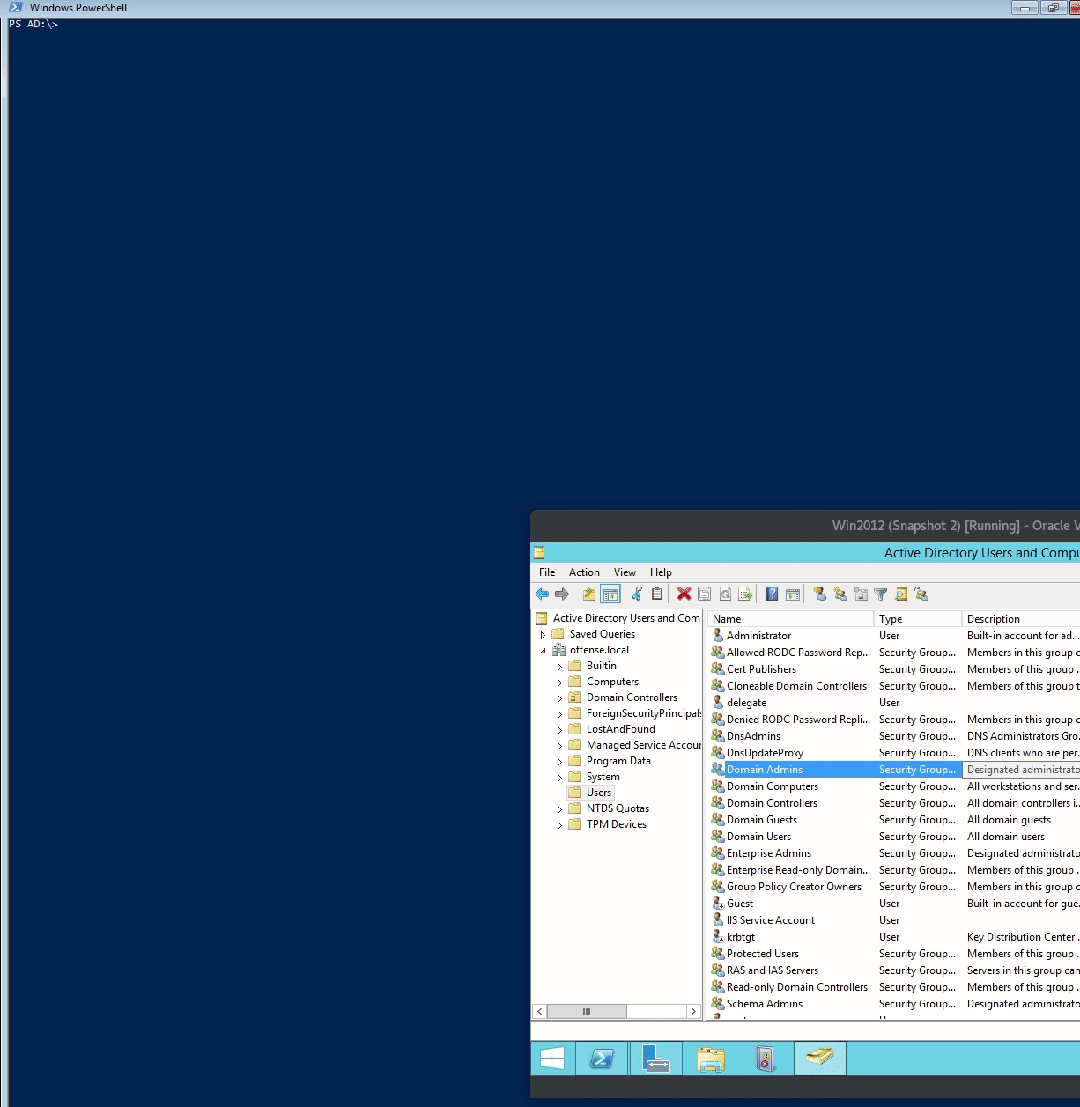This screenshot has height=1107, width=1080.
Task: Collapse the offense.local domain node
Action: point(542,651)
